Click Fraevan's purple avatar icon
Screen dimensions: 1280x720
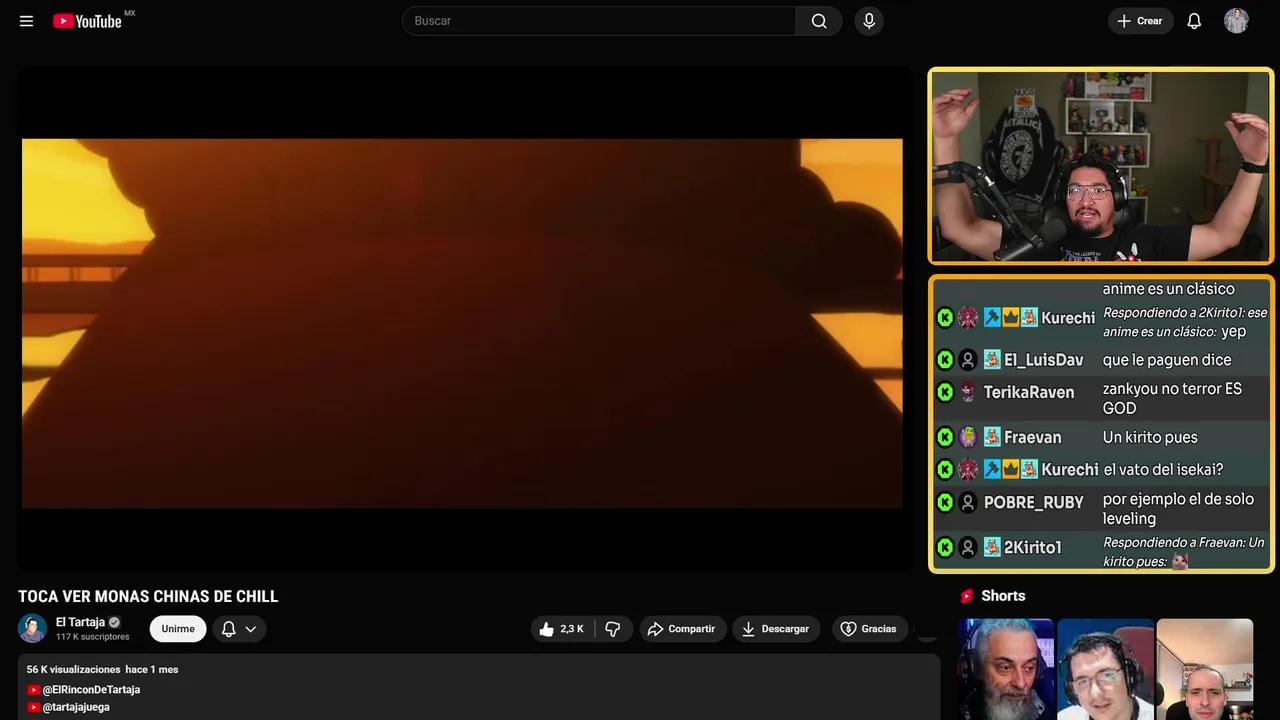[968, 437]
